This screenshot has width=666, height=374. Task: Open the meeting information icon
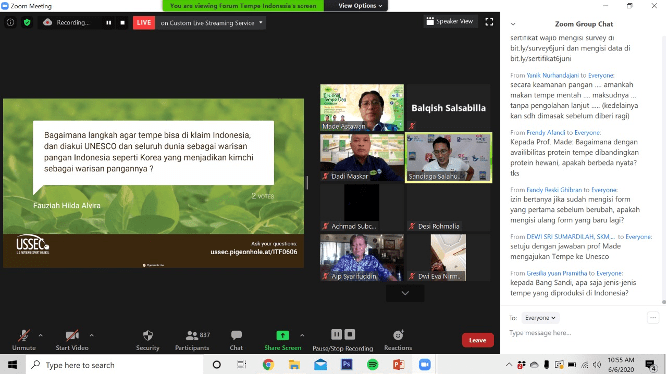[x=10, y=22]
